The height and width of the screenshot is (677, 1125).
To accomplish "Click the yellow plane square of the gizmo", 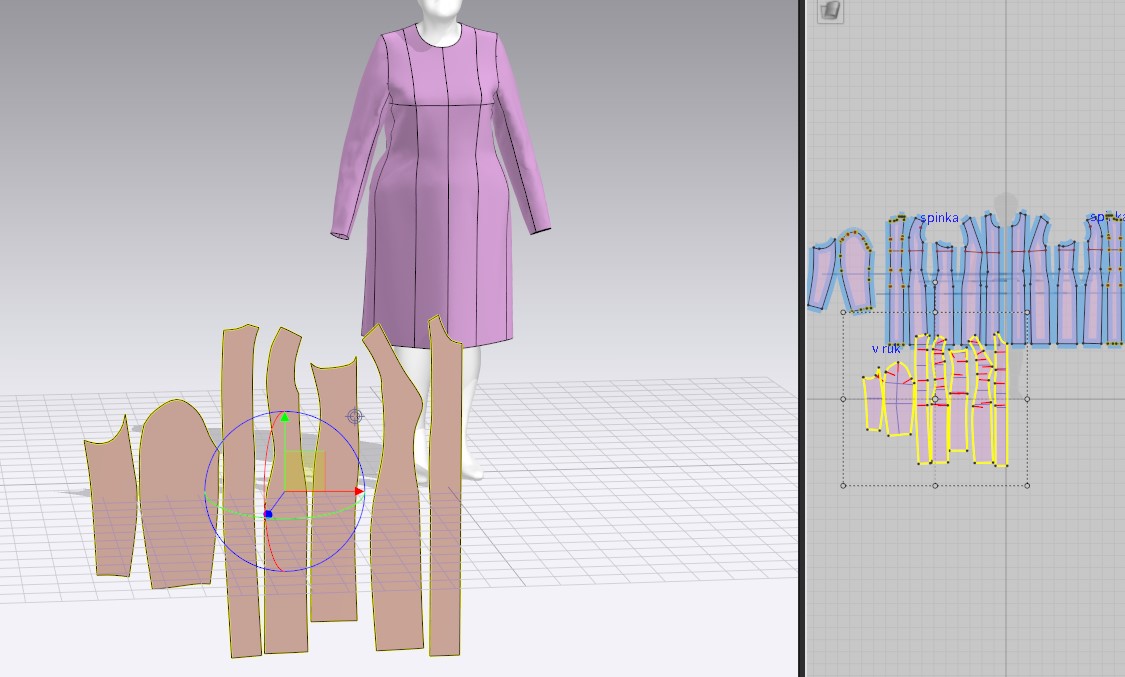I will (x=305, y=471).
